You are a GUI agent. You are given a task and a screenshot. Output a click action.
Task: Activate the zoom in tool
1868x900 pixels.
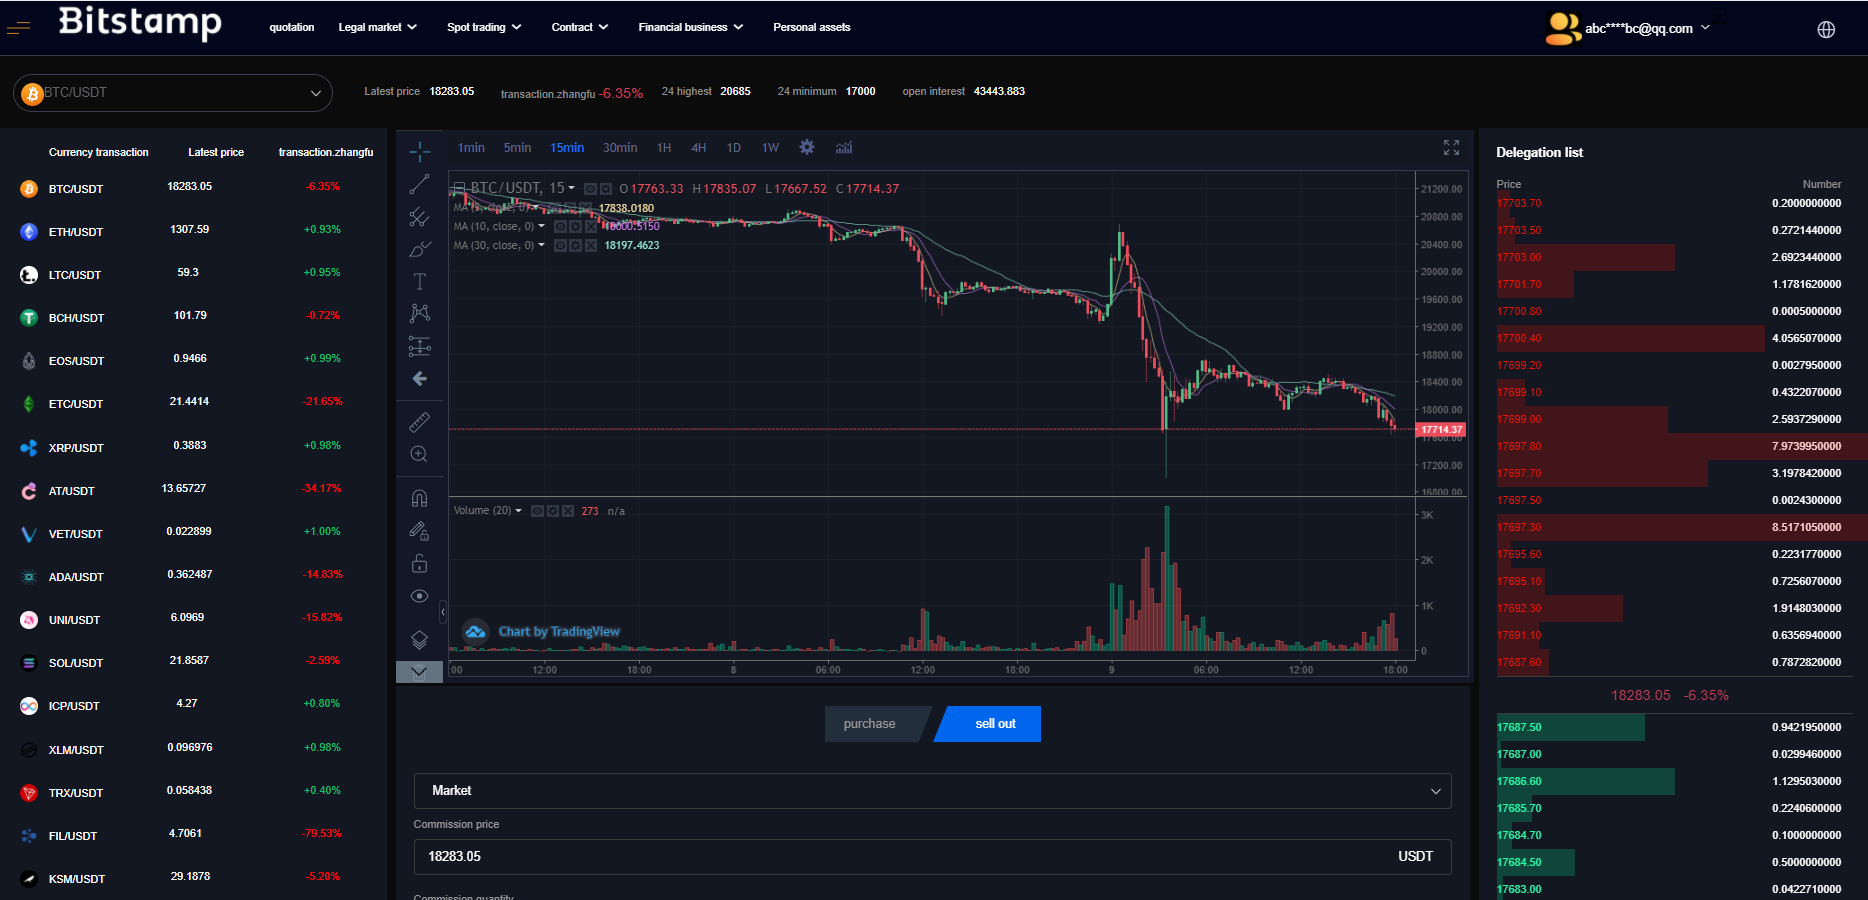[420, 454]
